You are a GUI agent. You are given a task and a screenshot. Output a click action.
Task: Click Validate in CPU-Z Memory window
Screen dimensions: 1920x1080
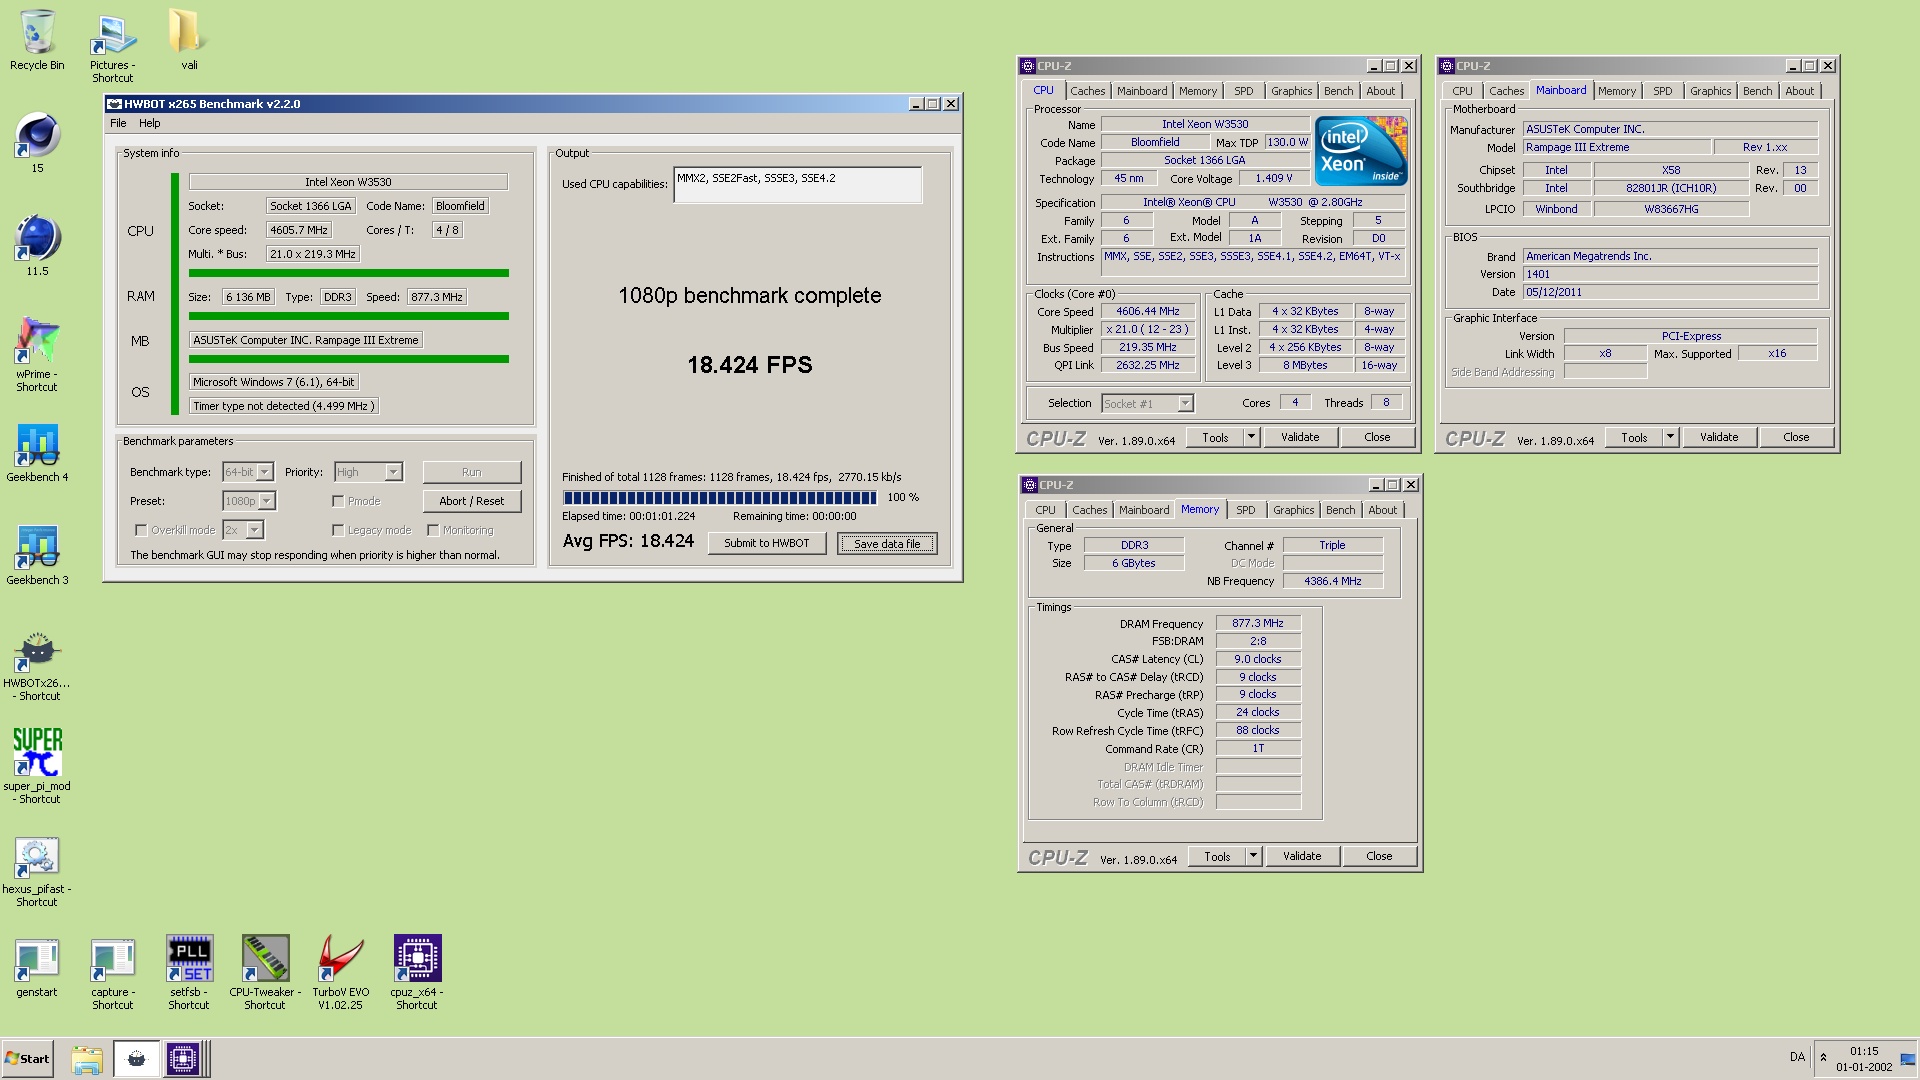[1302, 856]
